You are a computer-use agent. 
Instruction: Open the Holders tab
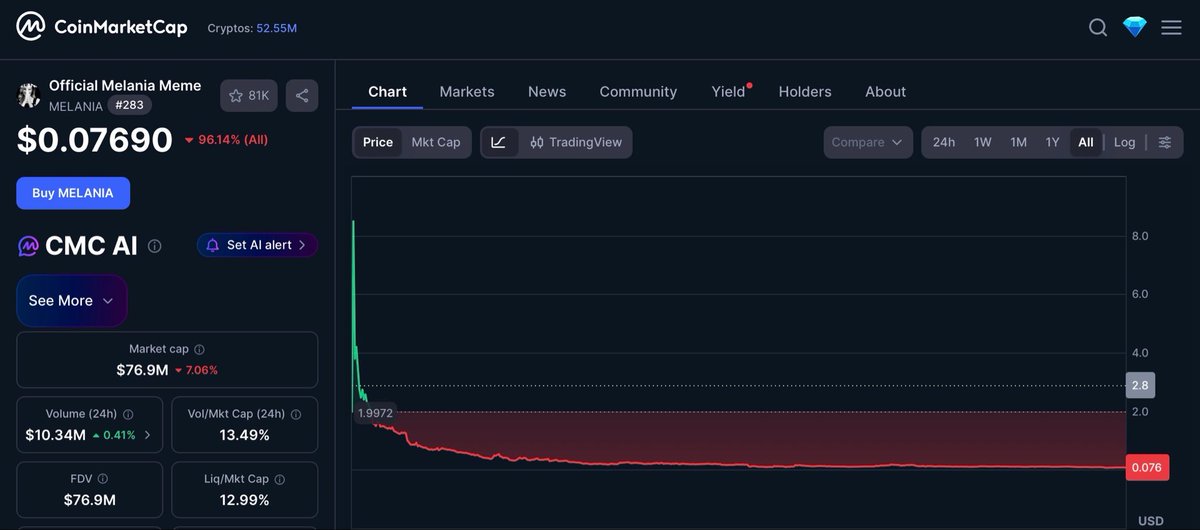[x=805, y=91]
